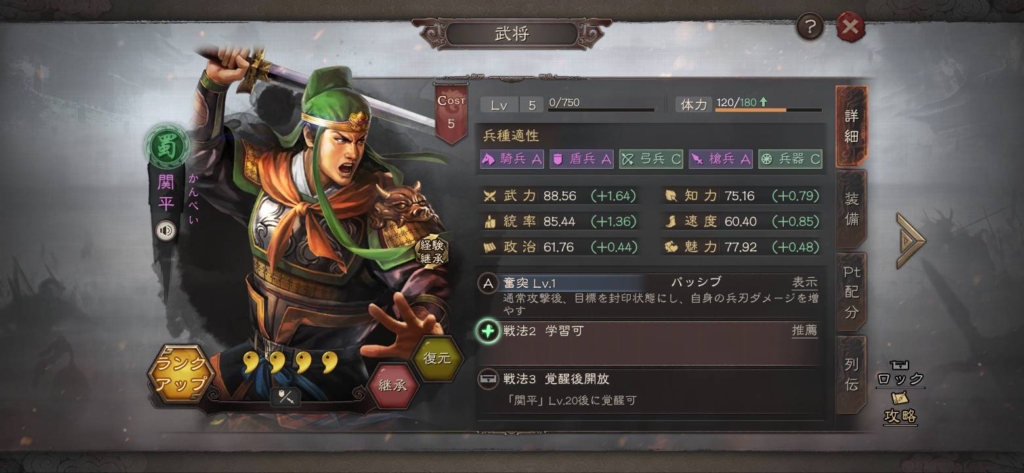
Task: Open help with the question mark icon
Action: tap(810, 27)
